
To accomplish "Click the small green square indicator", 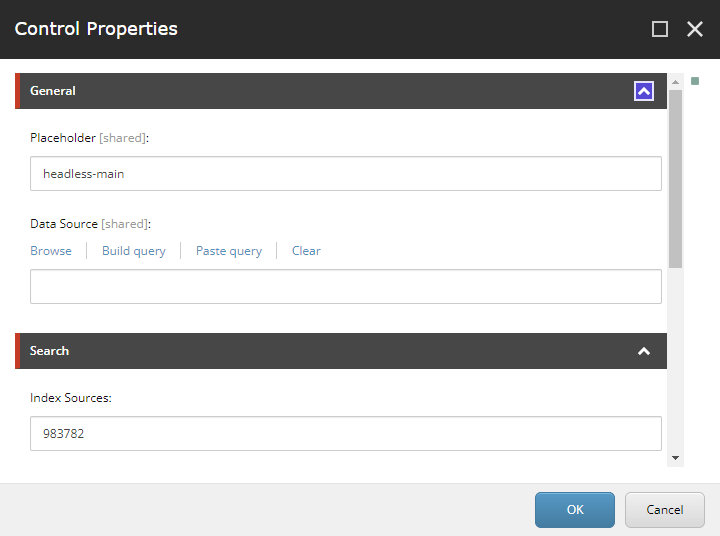I will (695, 81).
